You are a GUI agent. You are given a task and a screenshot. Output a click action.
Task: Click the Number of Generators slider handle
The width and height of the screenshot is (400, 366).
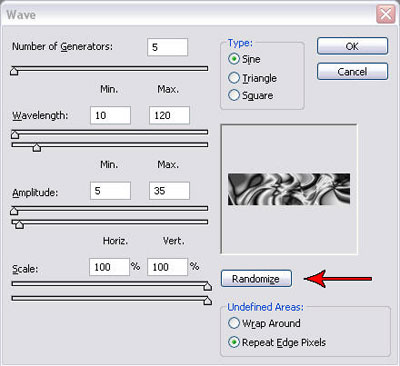click(14, 71)
